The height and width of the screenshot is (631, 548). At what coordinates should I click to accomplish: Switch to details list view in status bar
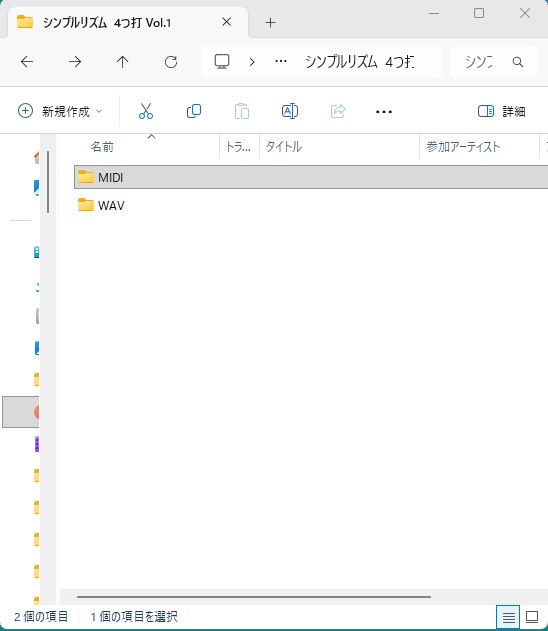pyautogui.click(x=508, y=617)
